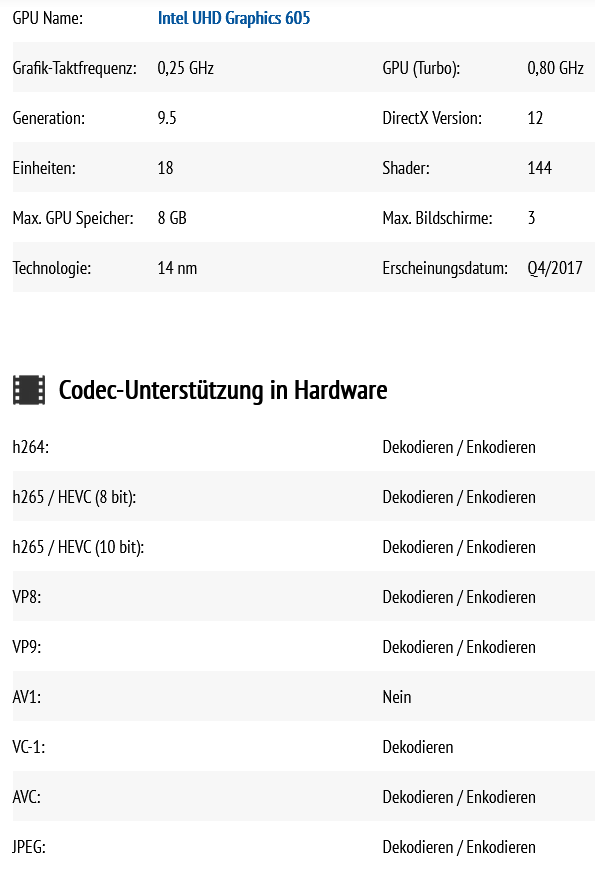Screen dimensions: 595x873
Task: Click the Codec-Unterstützung in Hardware heading
Action: [x=223, y=390]
